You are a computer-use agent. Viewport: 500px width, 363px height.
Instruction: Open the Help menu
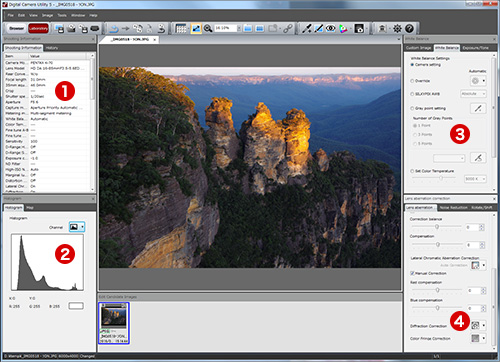tap(93, 15)
